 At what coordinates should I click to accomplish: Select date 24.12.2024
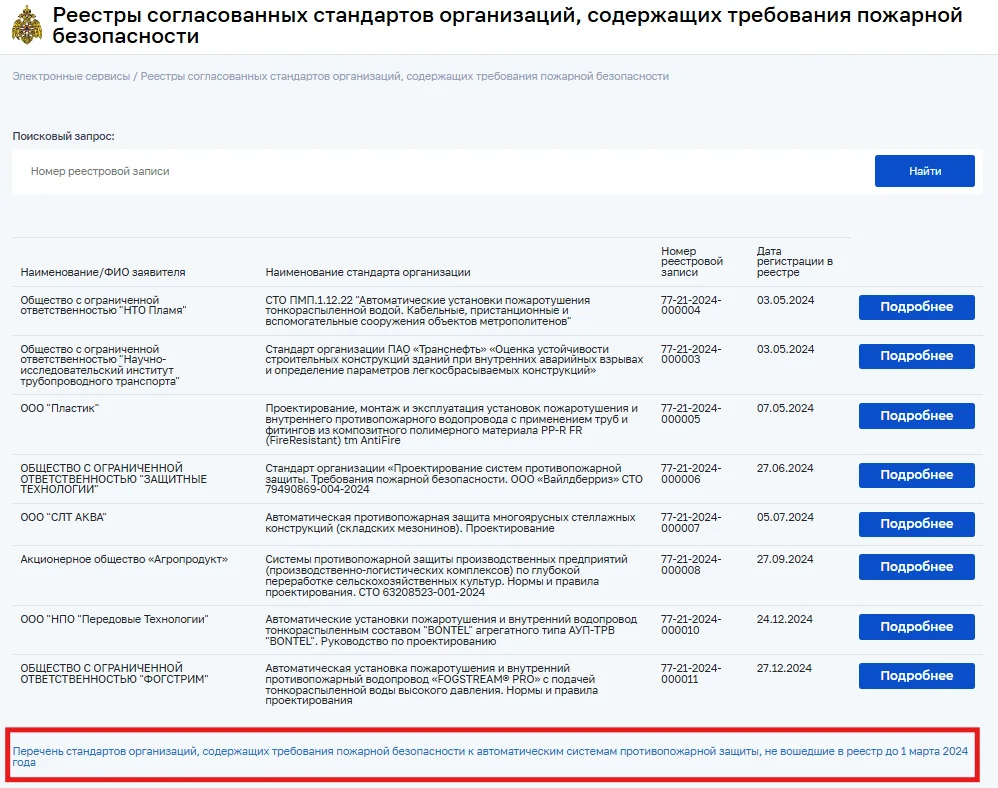click(x=784, y=619)
